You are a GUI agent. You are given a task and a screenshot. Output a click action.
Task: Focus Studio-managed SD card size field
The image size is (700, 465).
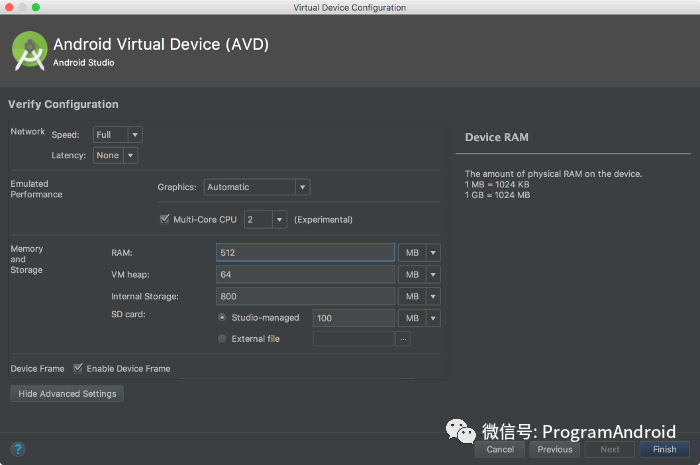tap(354, 318)
